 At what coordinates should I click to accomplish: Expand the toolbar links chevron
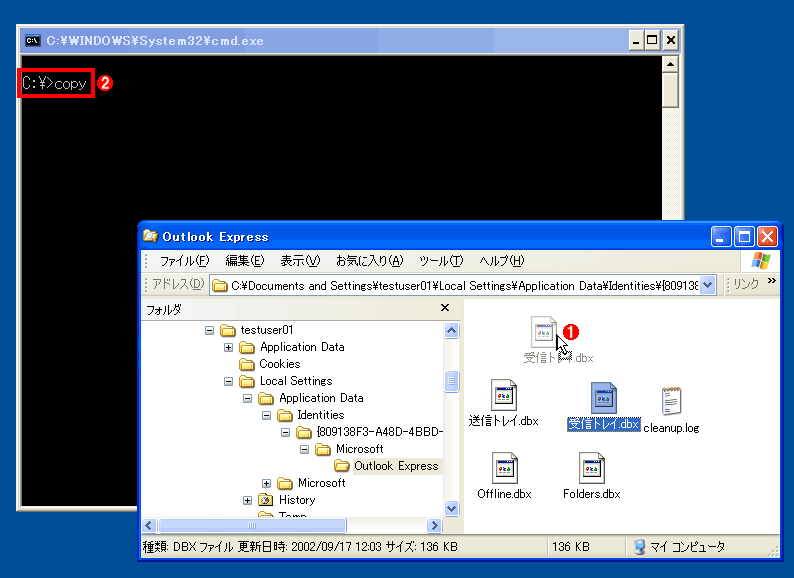tap(771, 281)
